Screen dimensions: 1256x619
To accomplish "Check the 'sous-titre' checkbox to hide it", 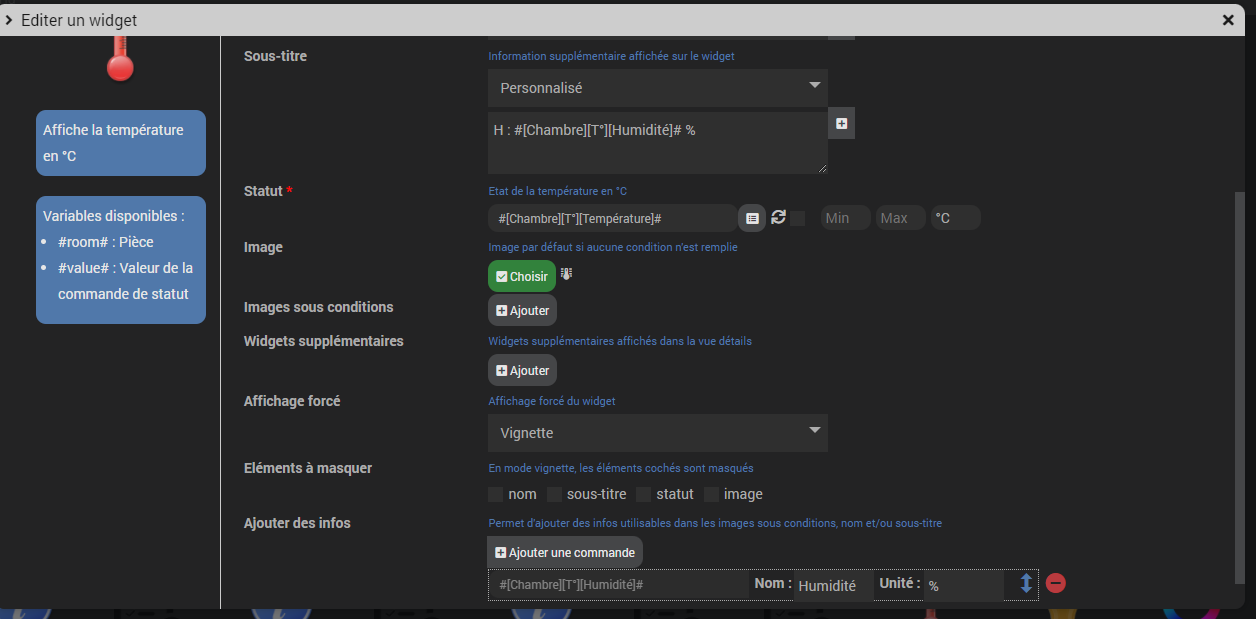I will point(554,494).
